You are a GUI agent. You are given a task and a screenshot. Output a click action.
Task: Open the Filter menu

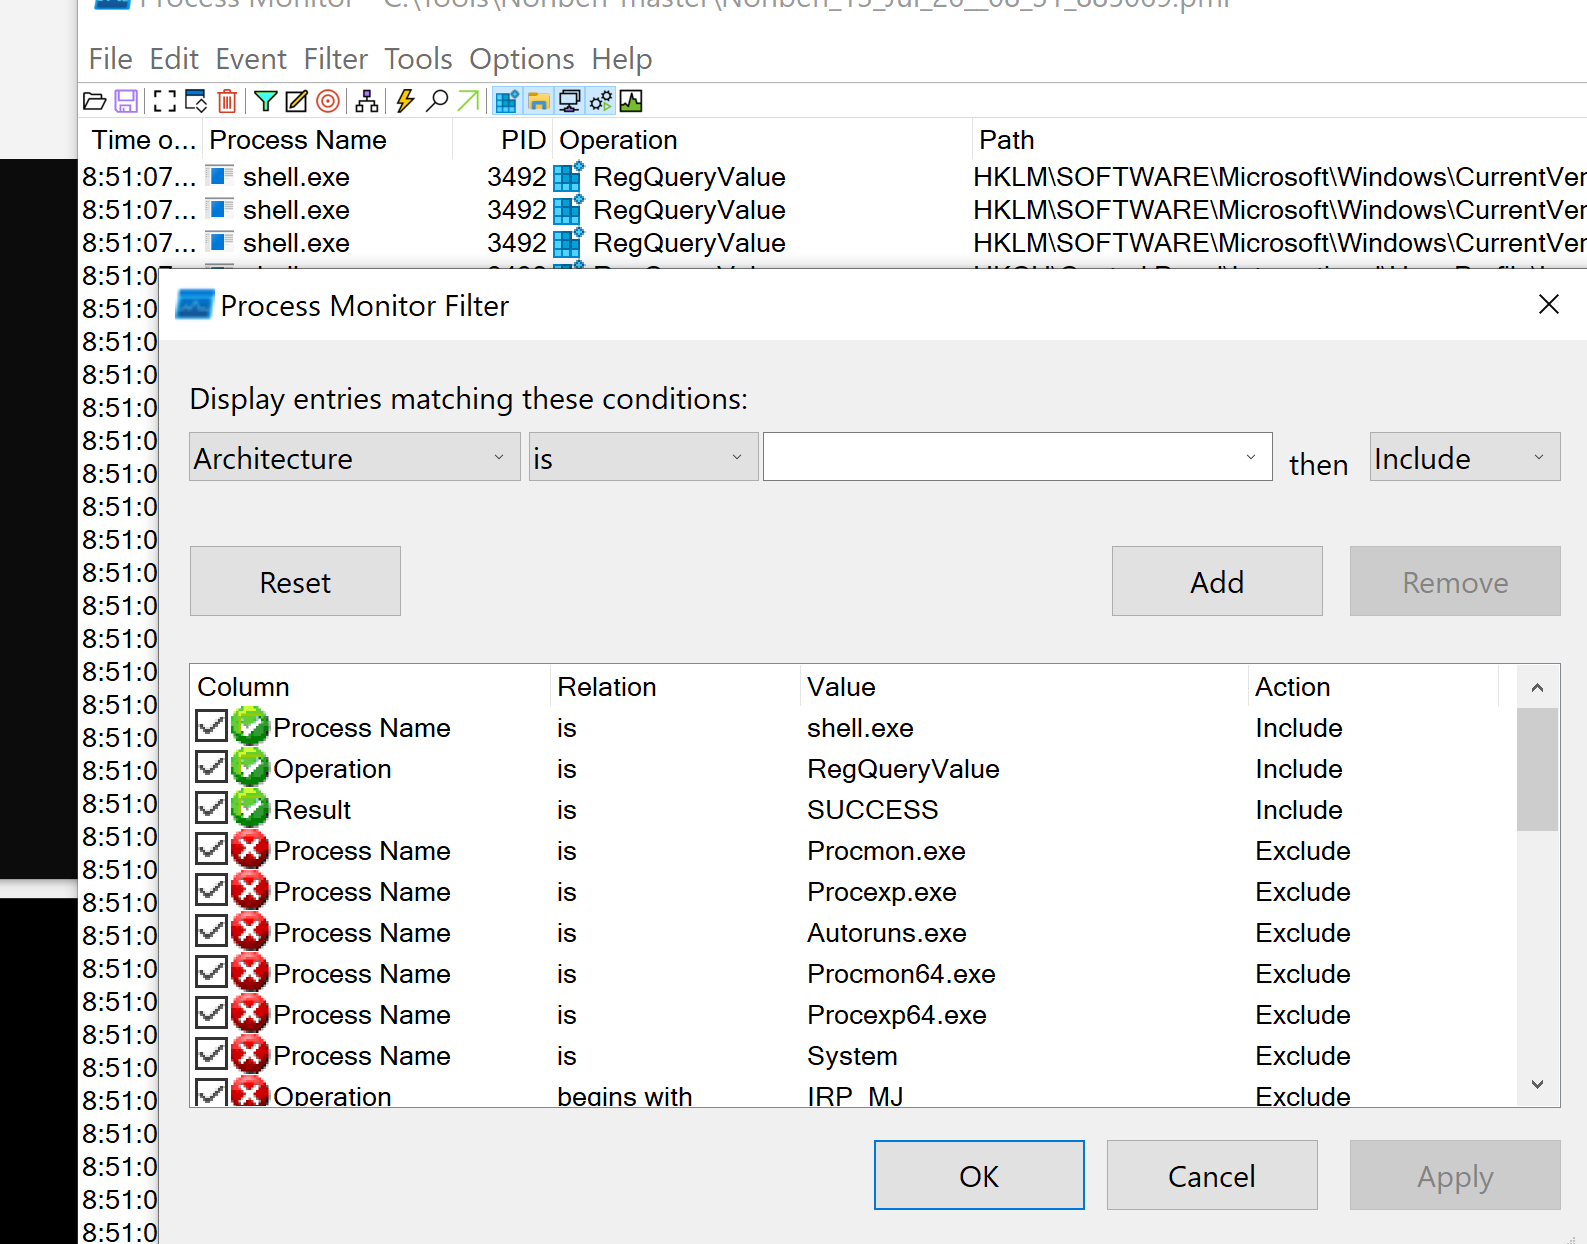(336, 59)
